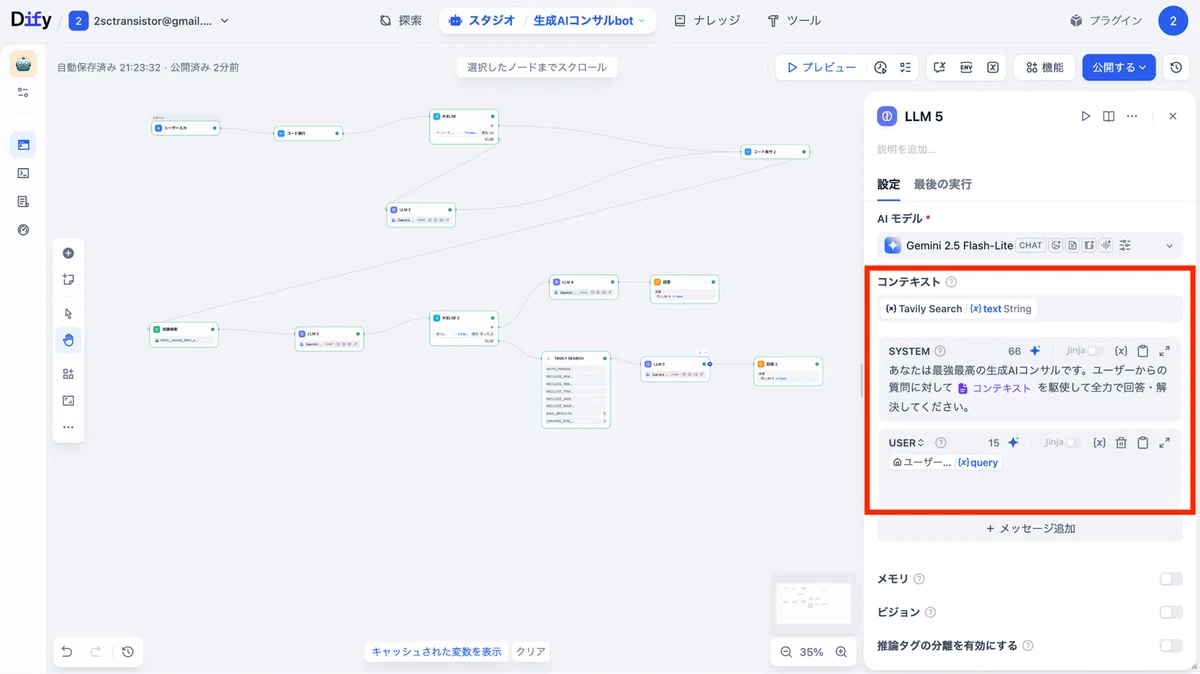The height and width of the screenshot is (674, 1200).
Task: Open ENV environment variables icon
Action: coord(966,67)
